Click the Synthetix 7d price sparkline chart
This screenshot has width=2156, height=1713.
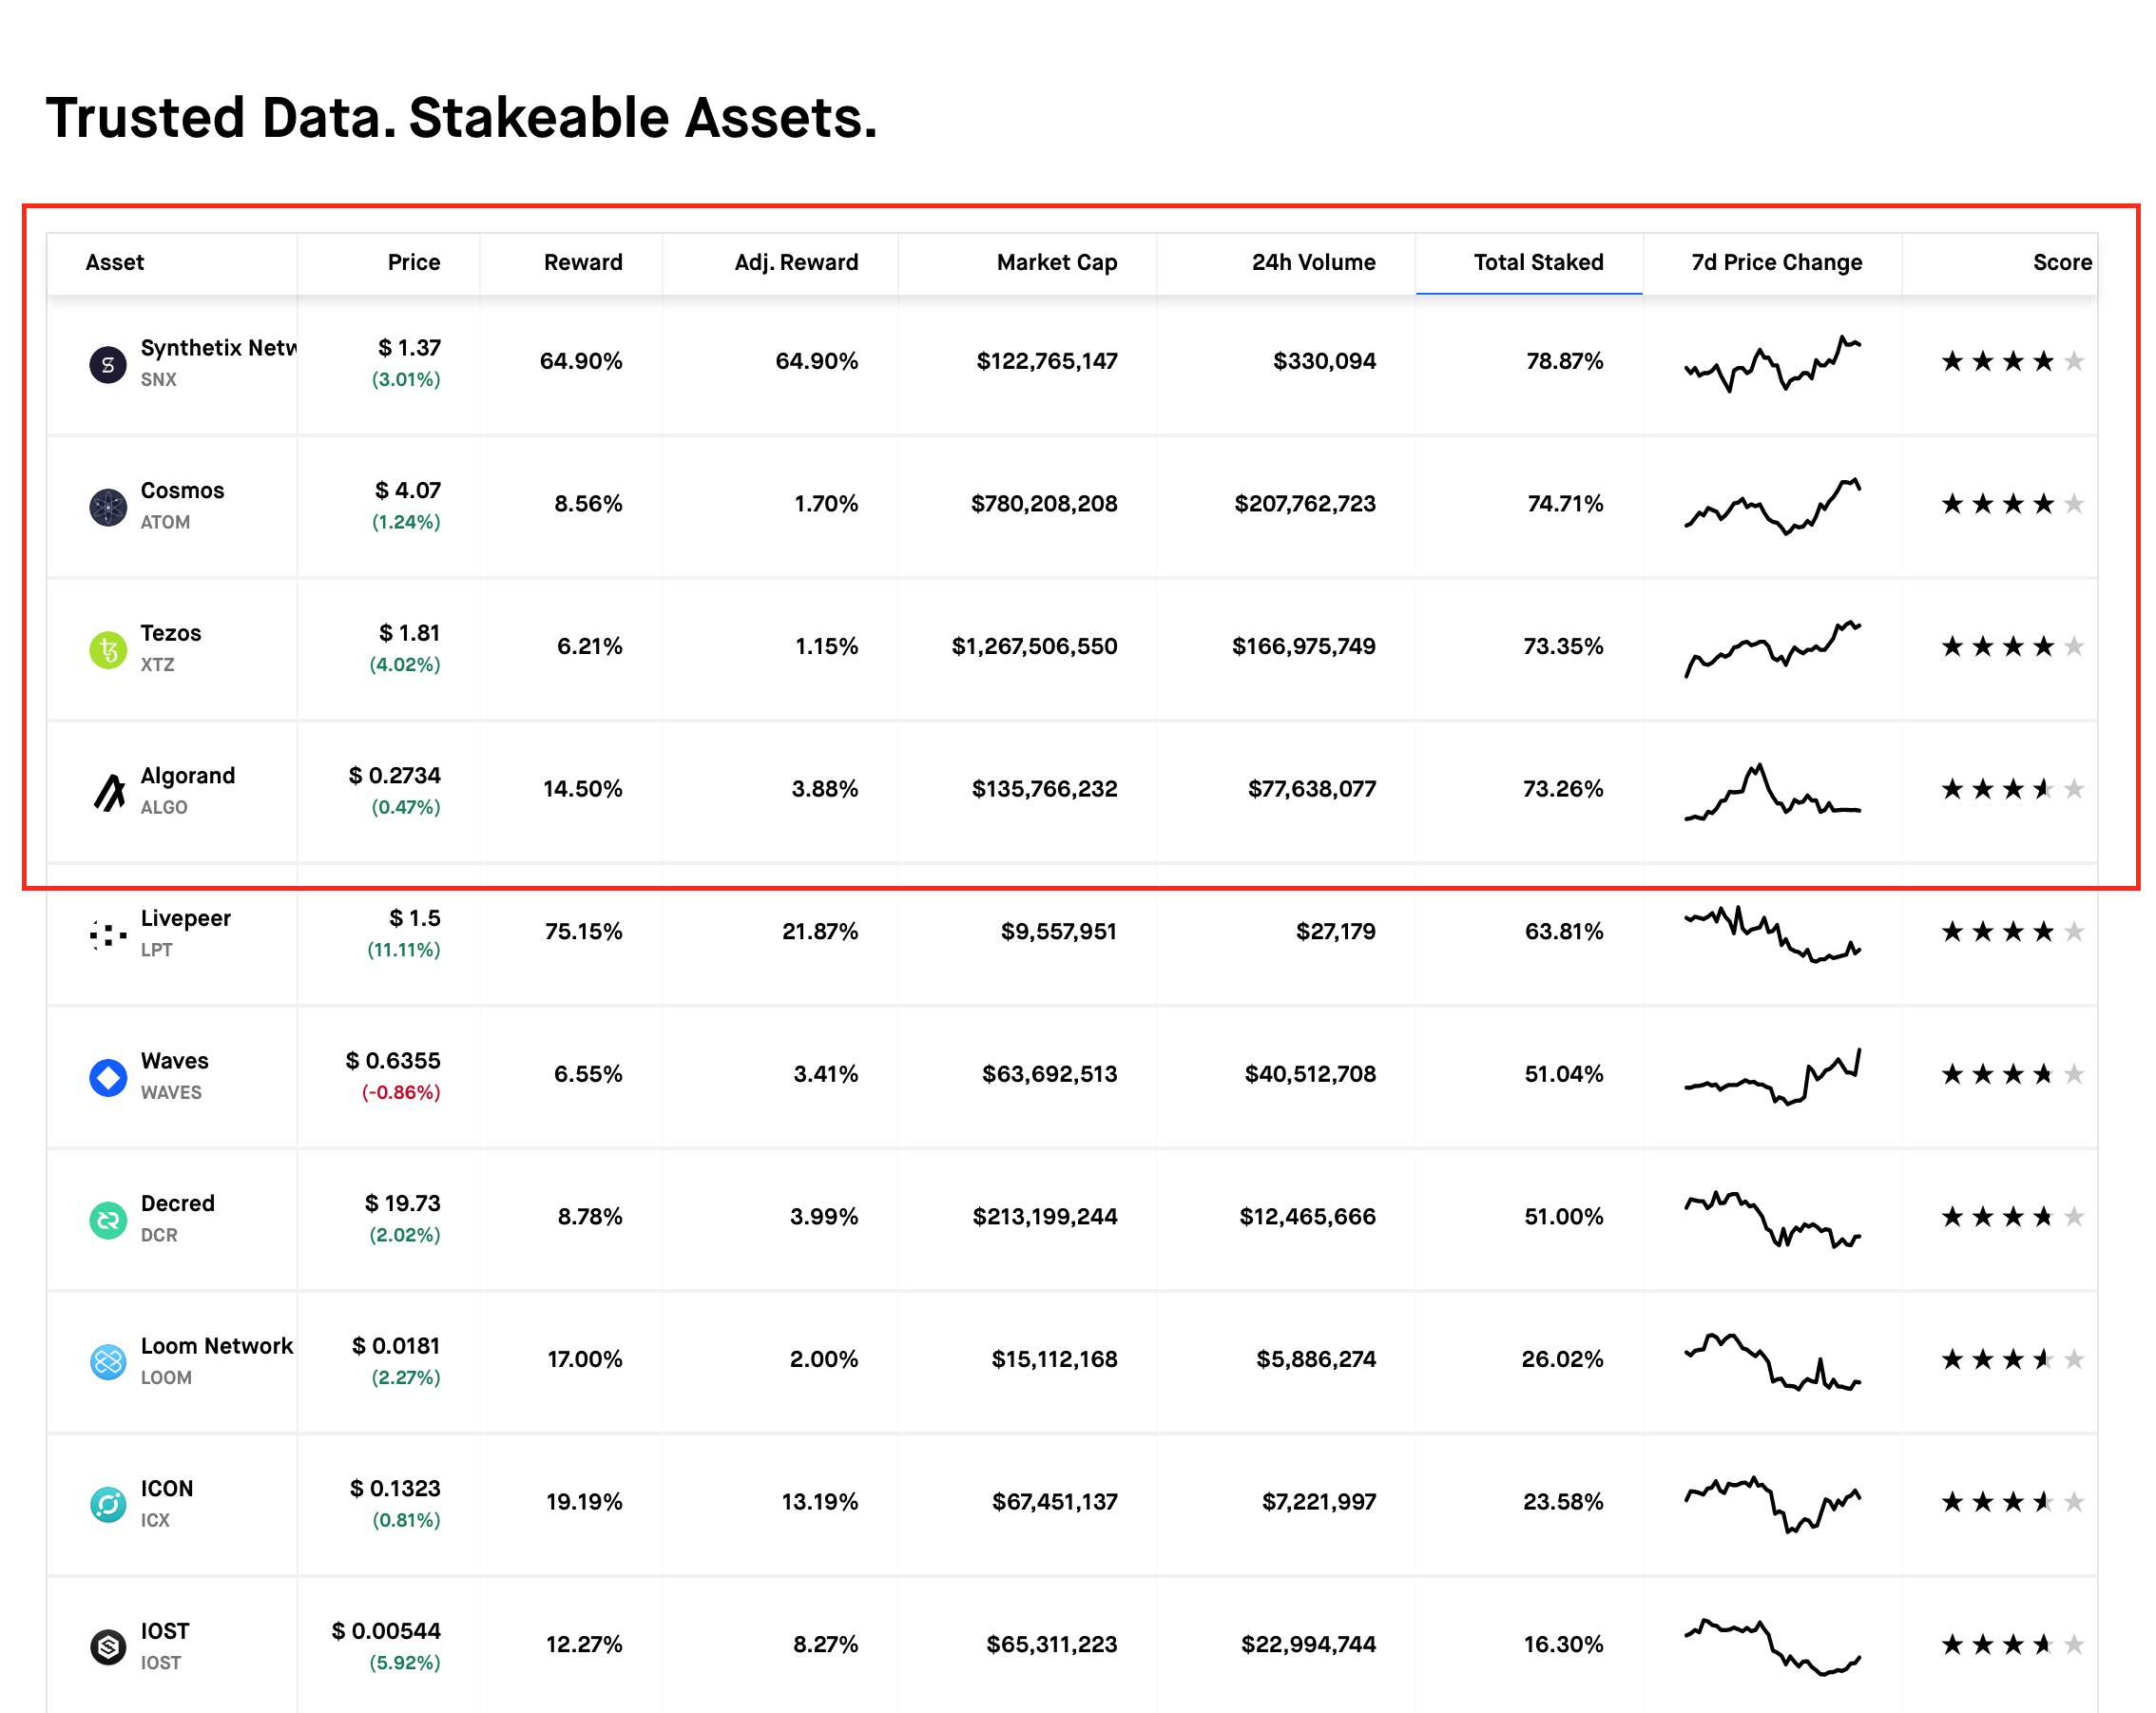[x=1772, y=363]
